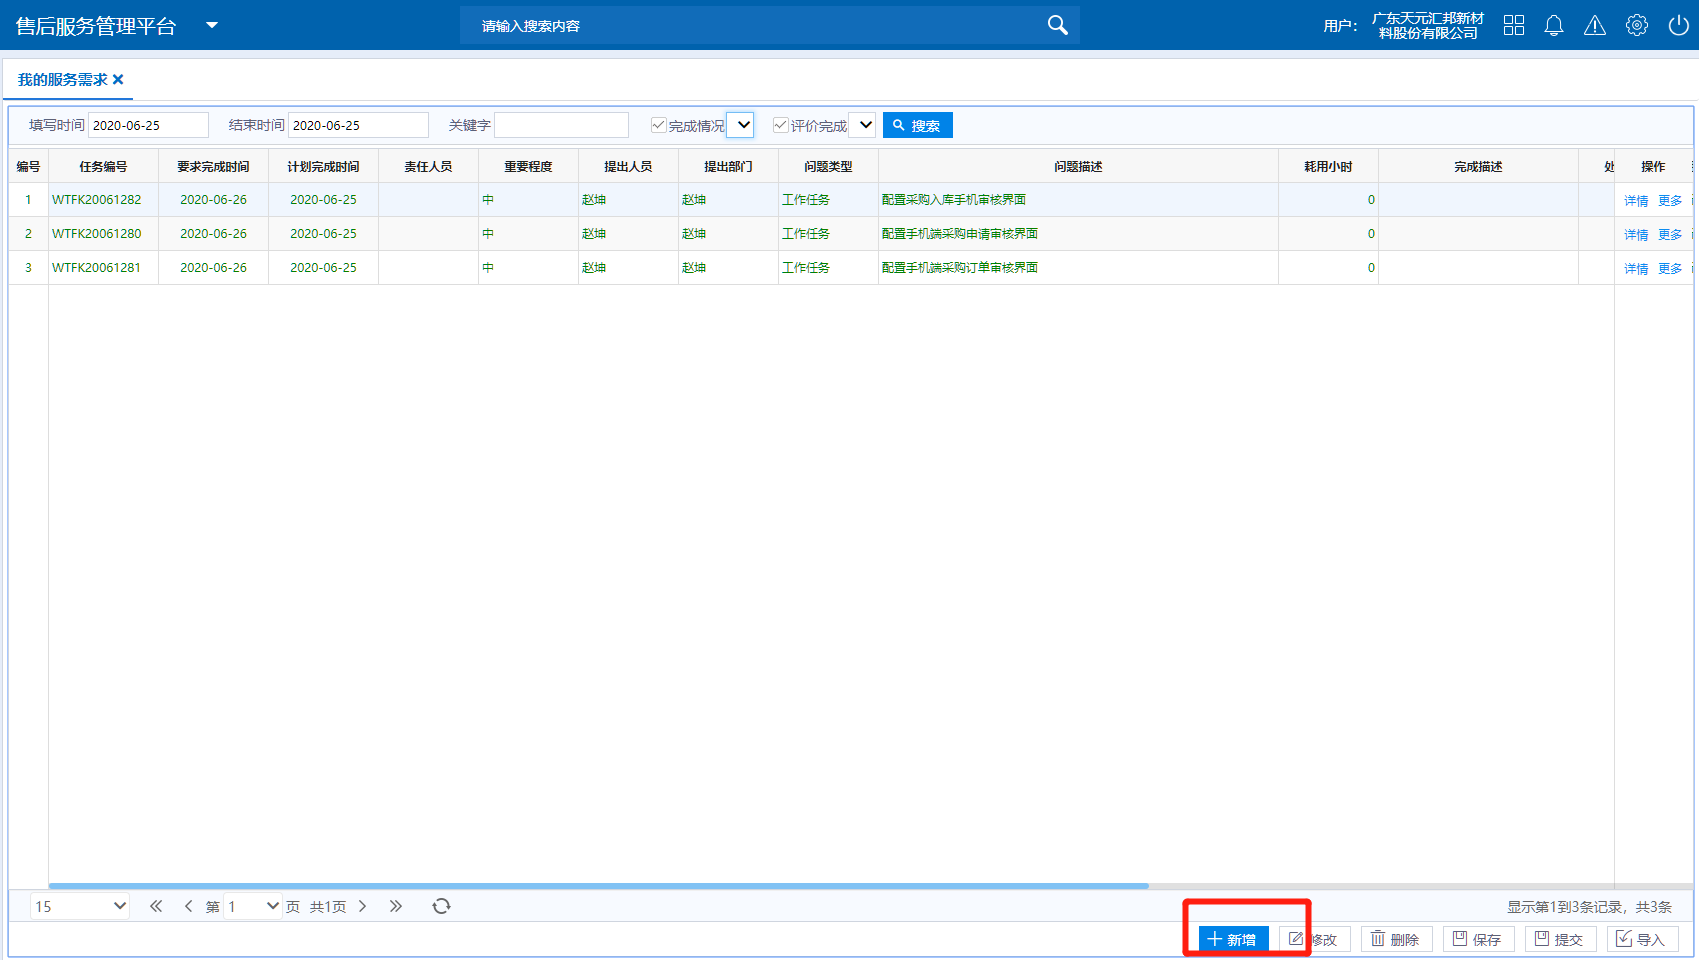This screenshot has width=1699, height=960.
Task: Toggle the 完成情况 checkbox
Action: pos(658,125)
